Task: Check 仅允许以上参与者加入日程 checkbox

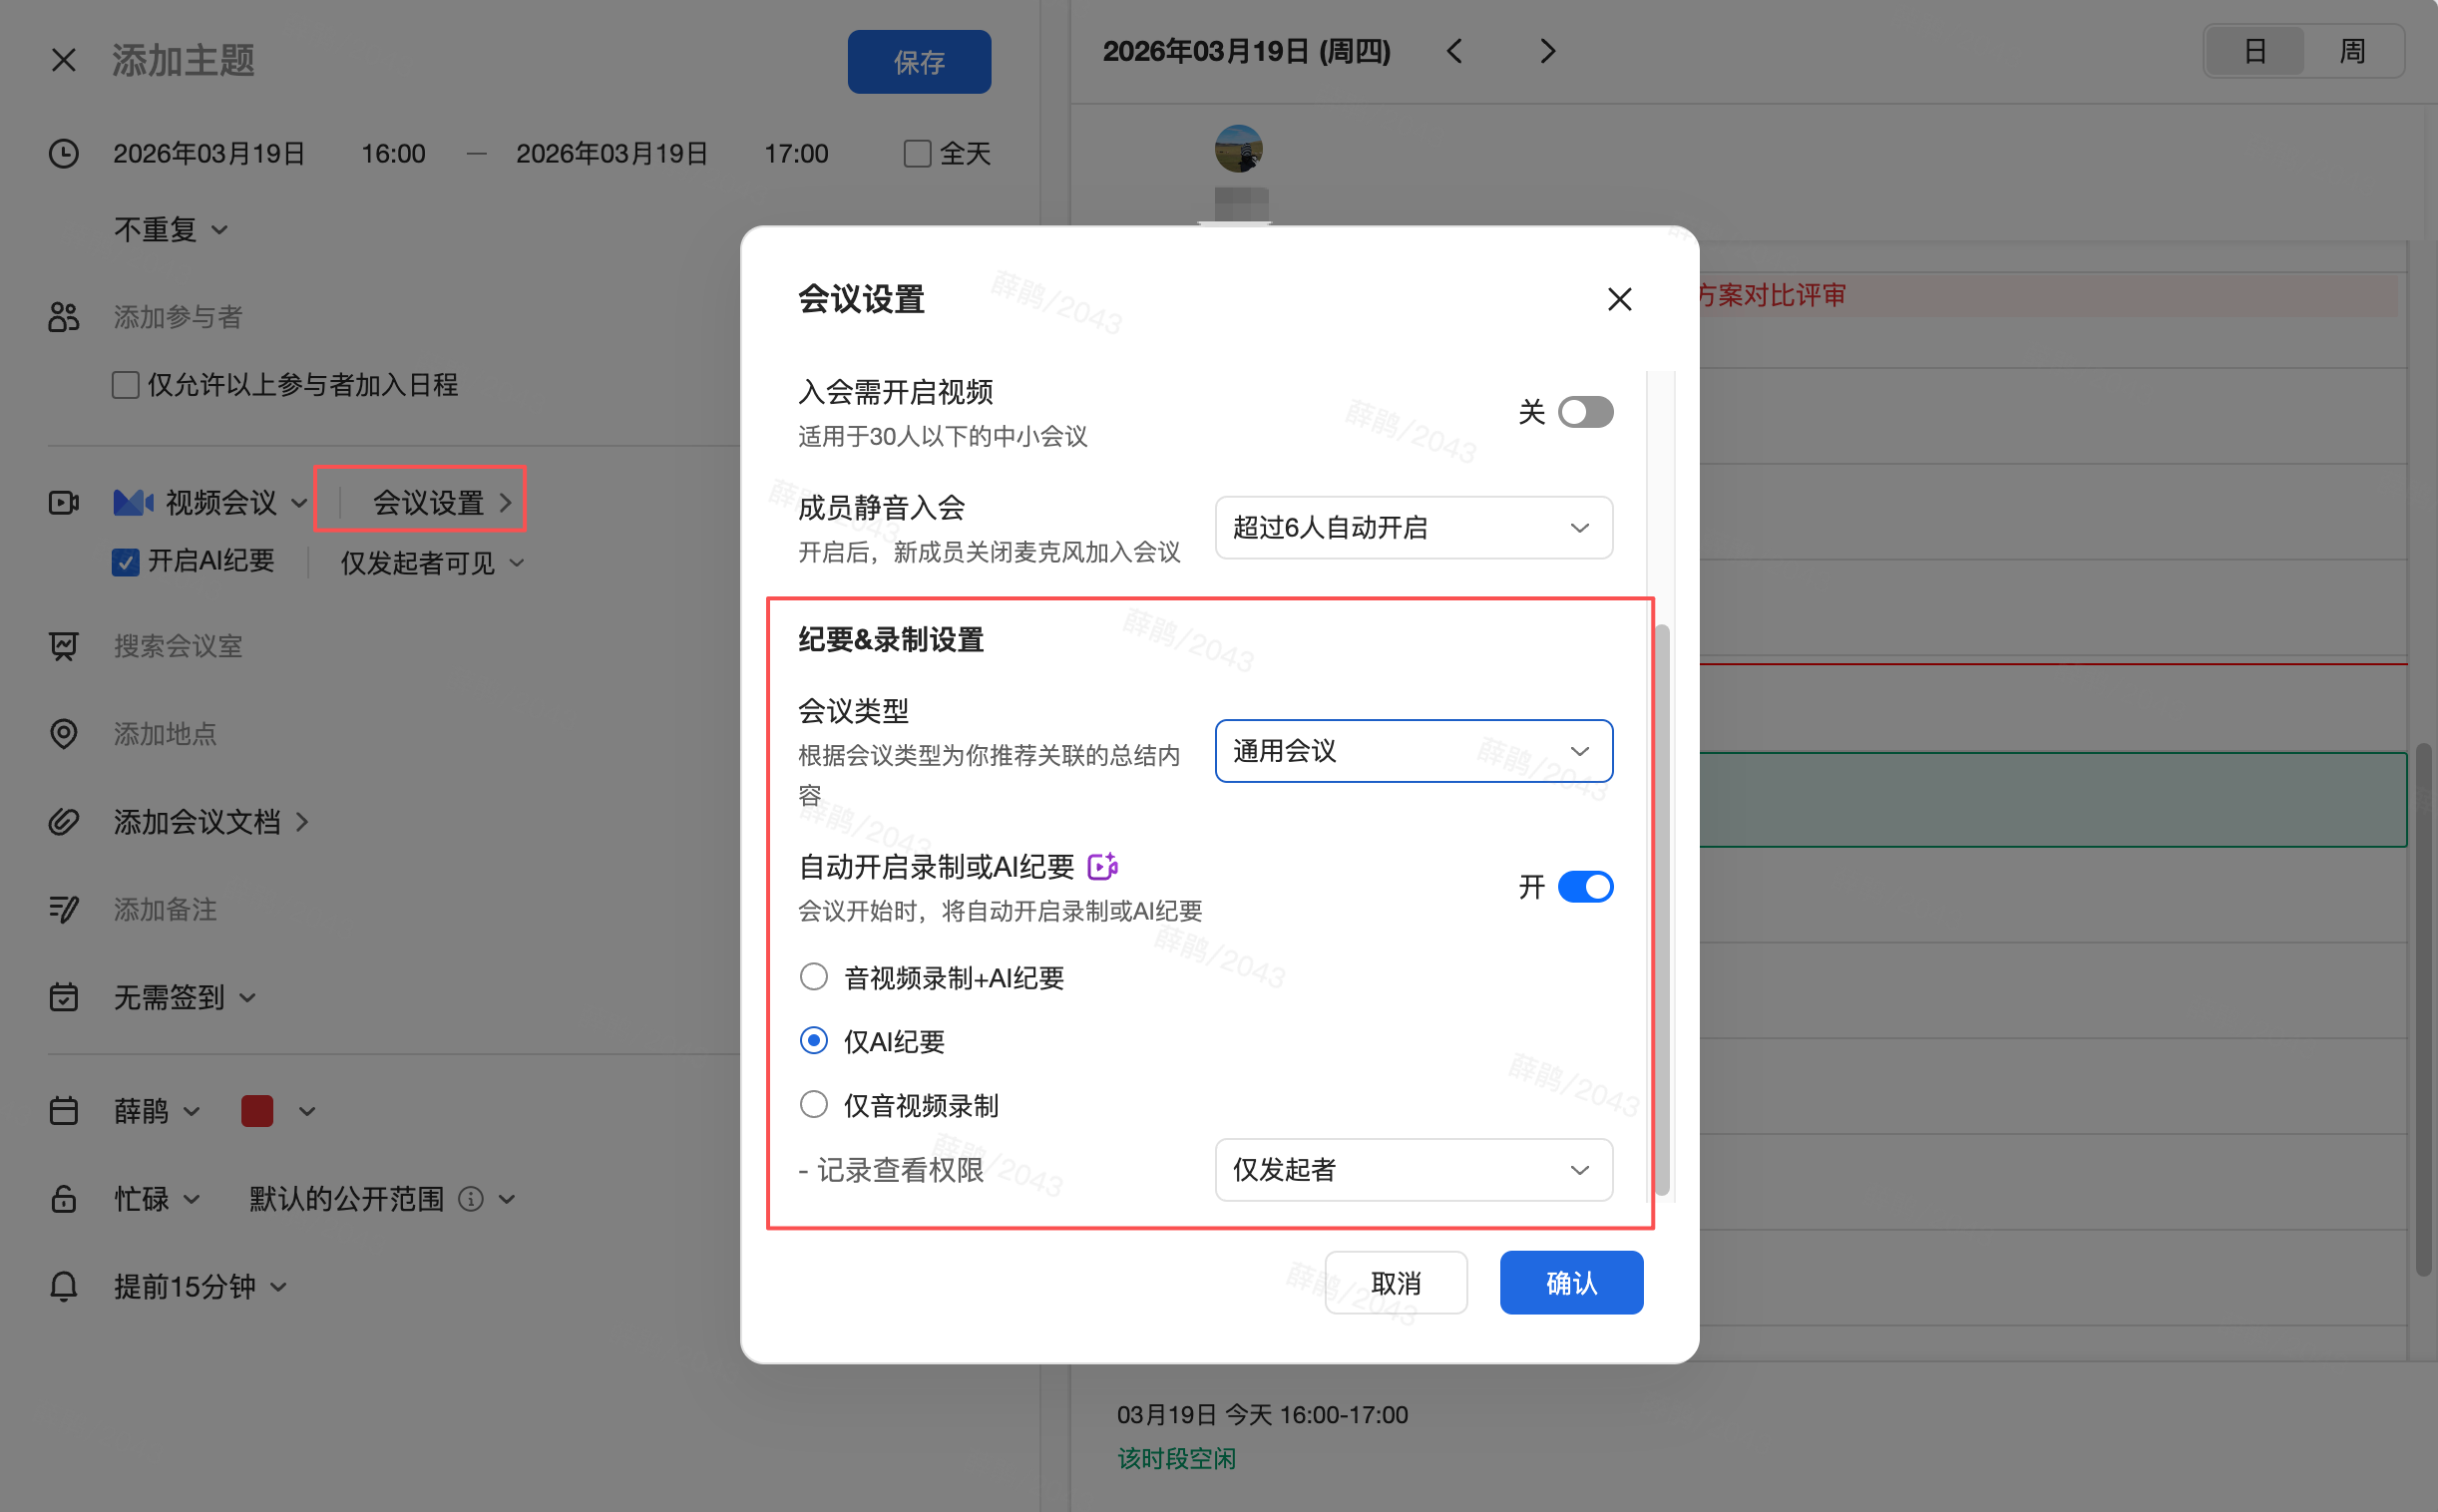Action: tap(125, 385)
